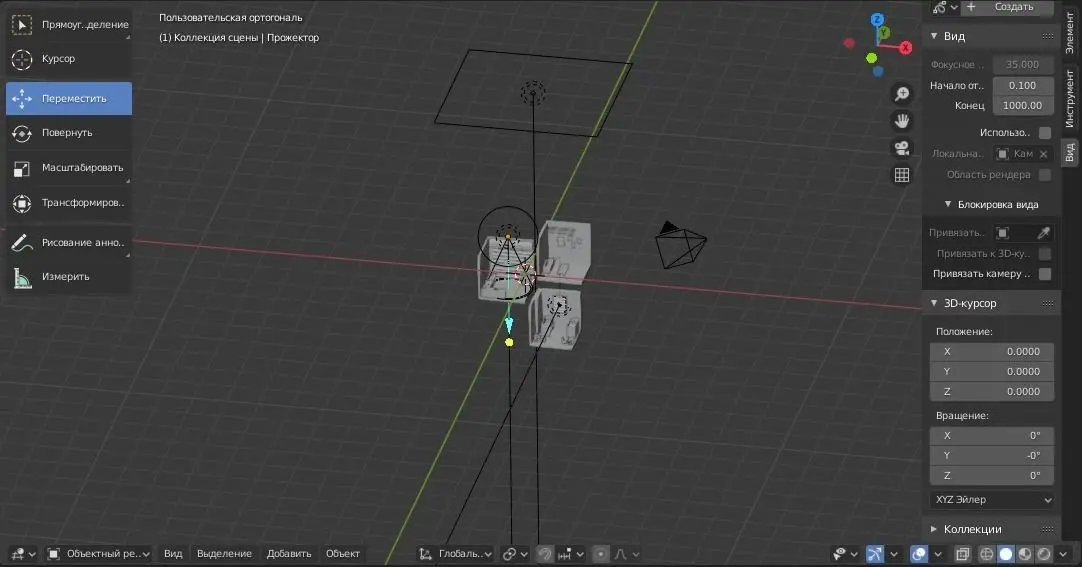Toggle the Привязать камеру checkbox

coord(1045,274)
